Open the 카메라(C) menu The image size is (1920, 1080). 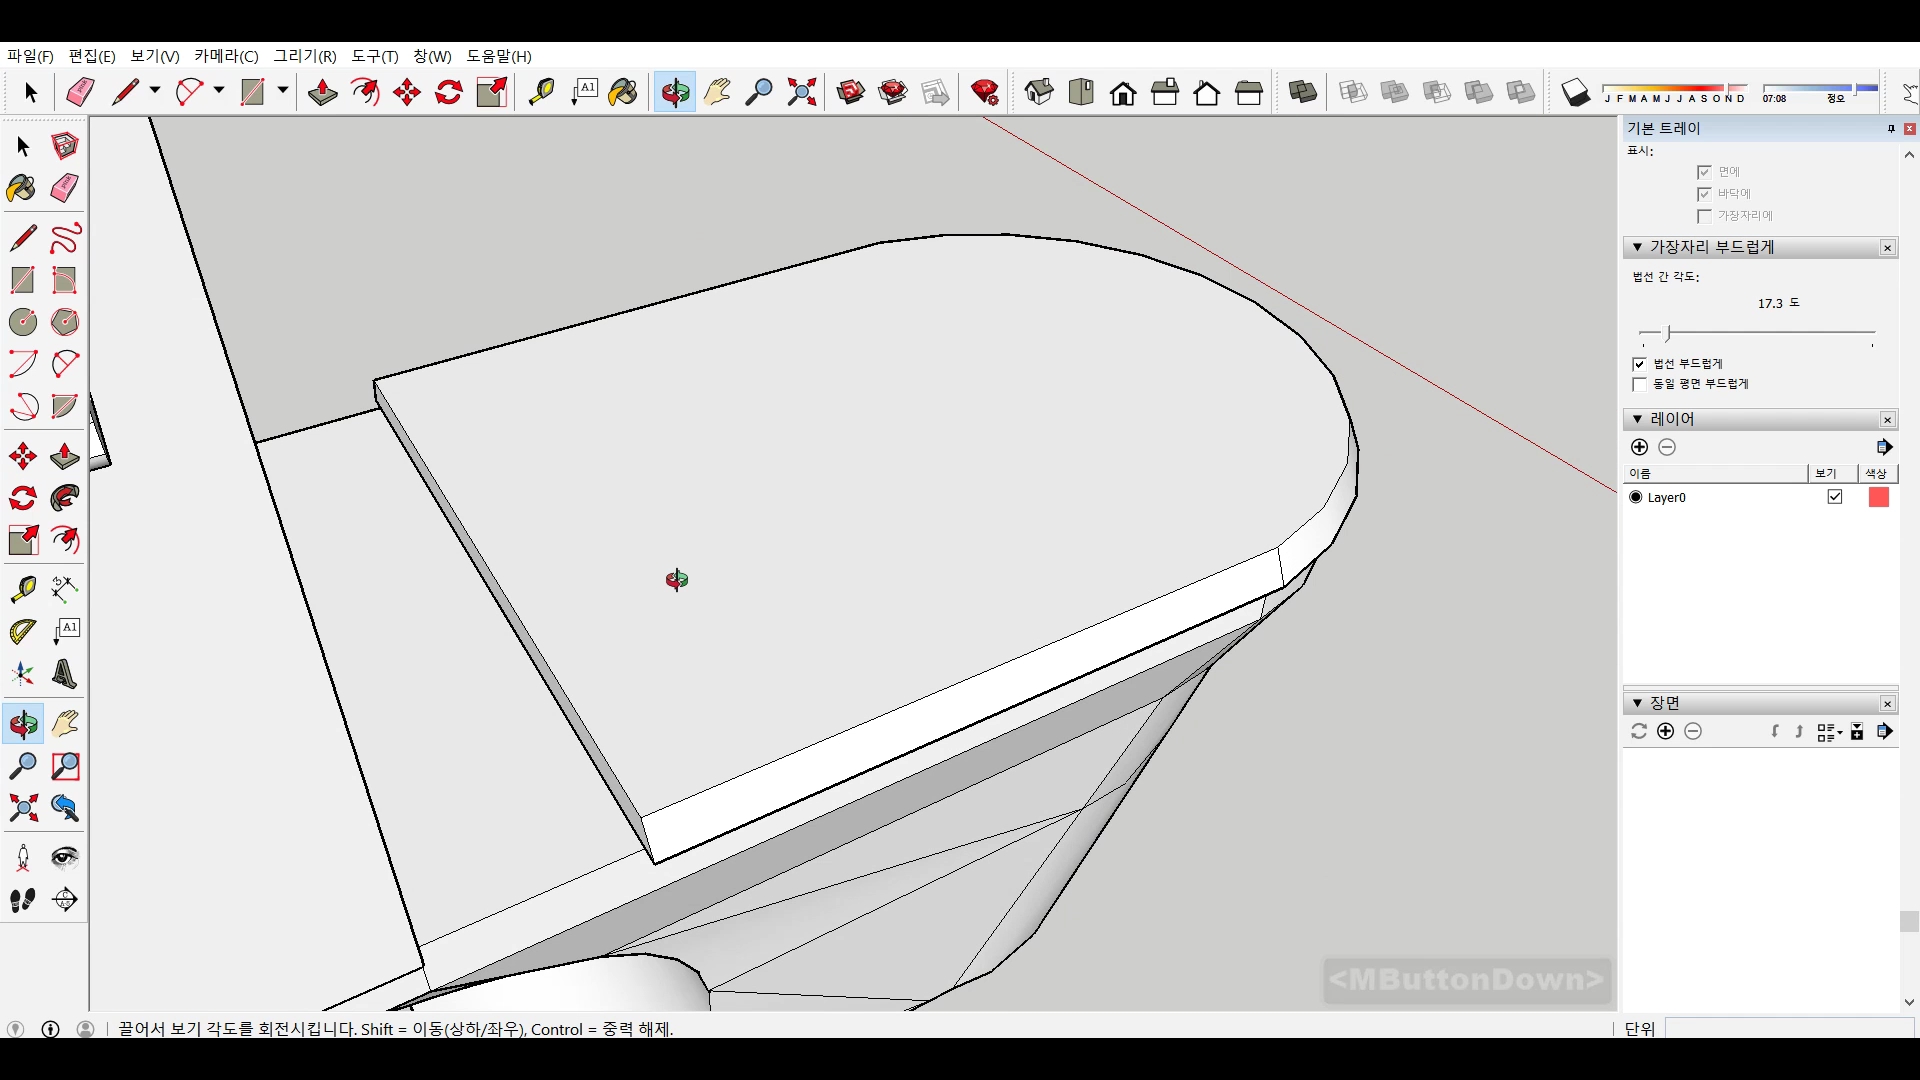click(226, 56)
